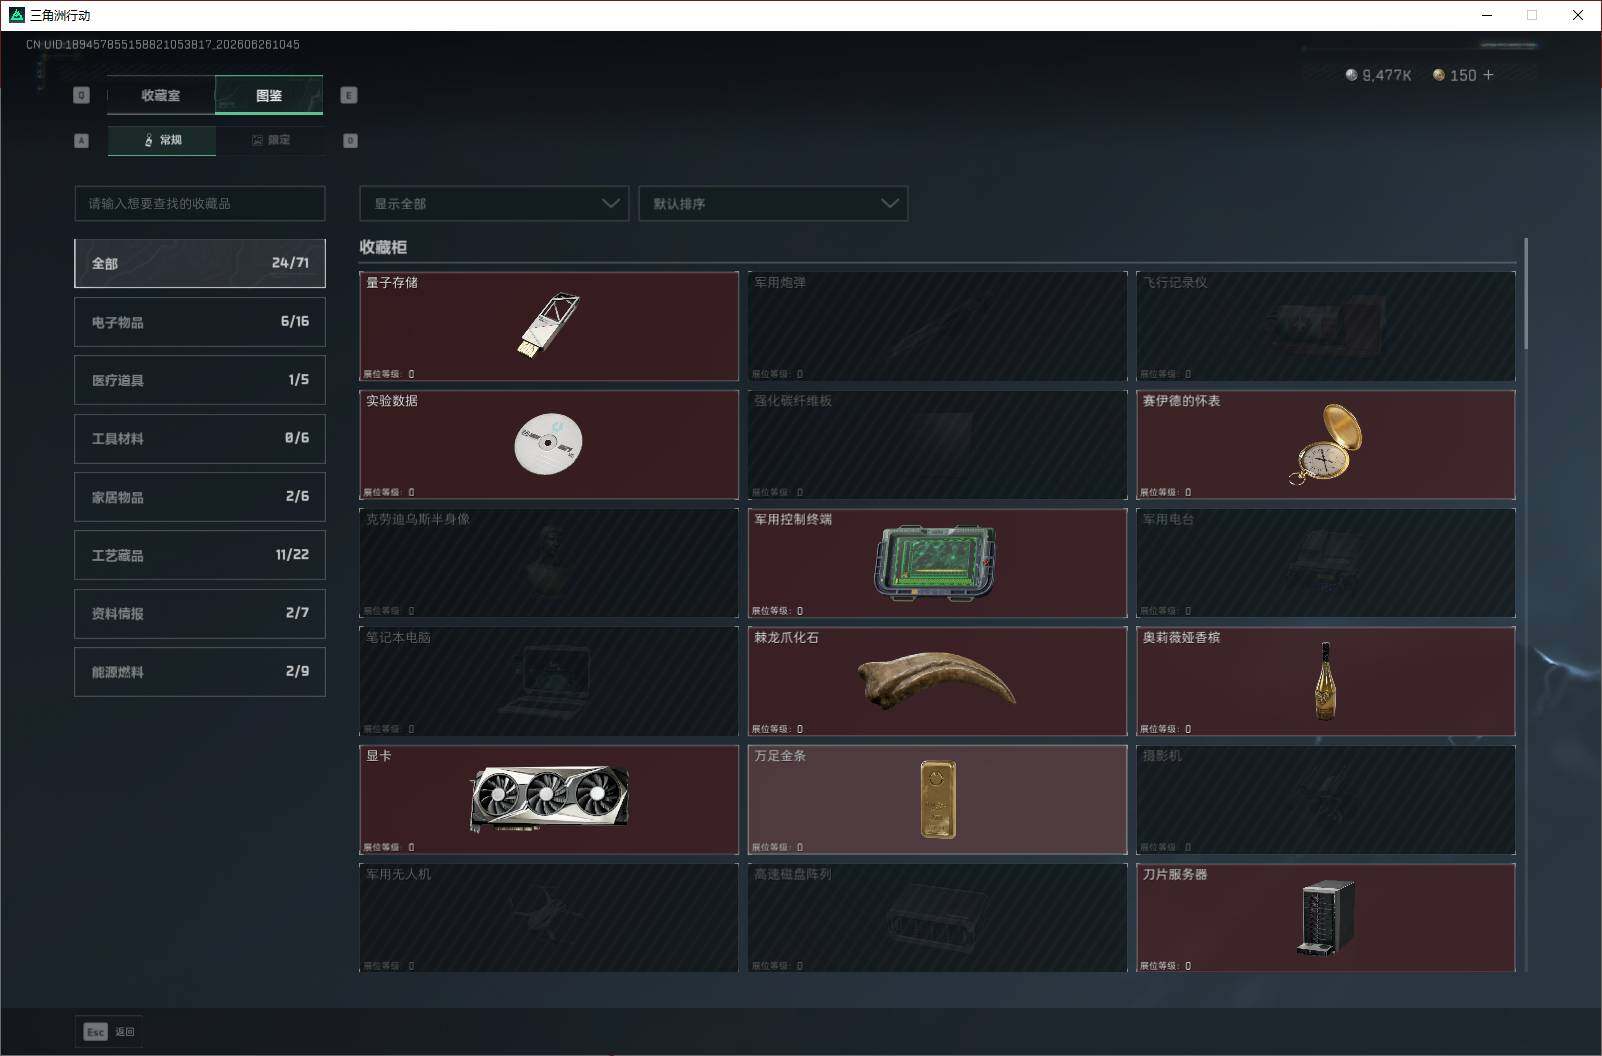
Task: Open the 万足金条 gold bar
Action: tap(937, 799)
